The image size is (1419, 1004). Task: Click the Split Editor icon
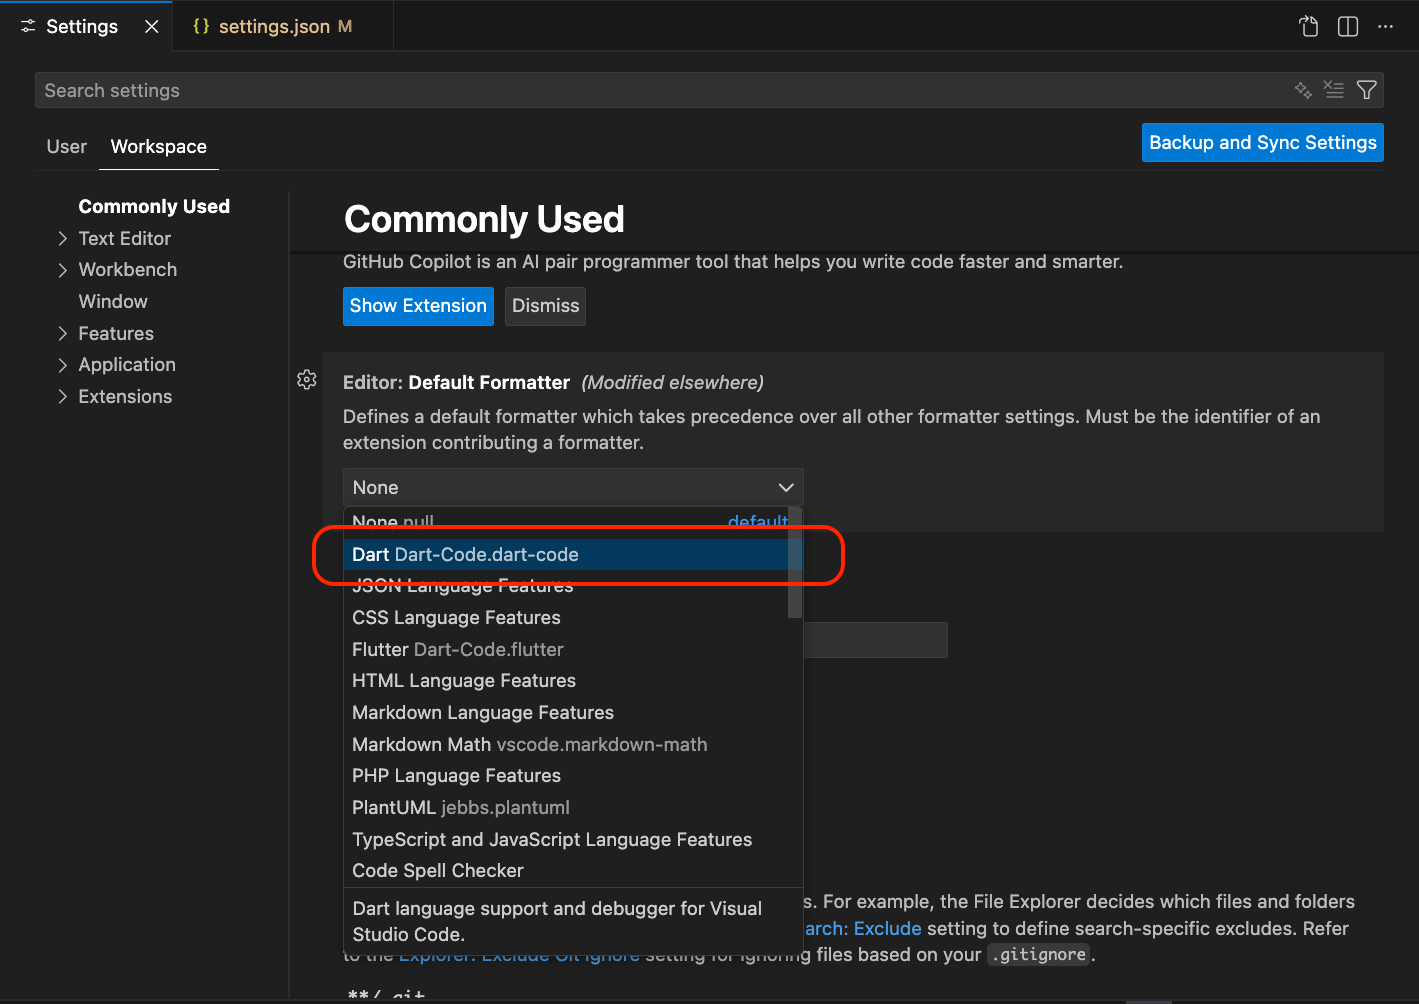tap(1348, 27)
